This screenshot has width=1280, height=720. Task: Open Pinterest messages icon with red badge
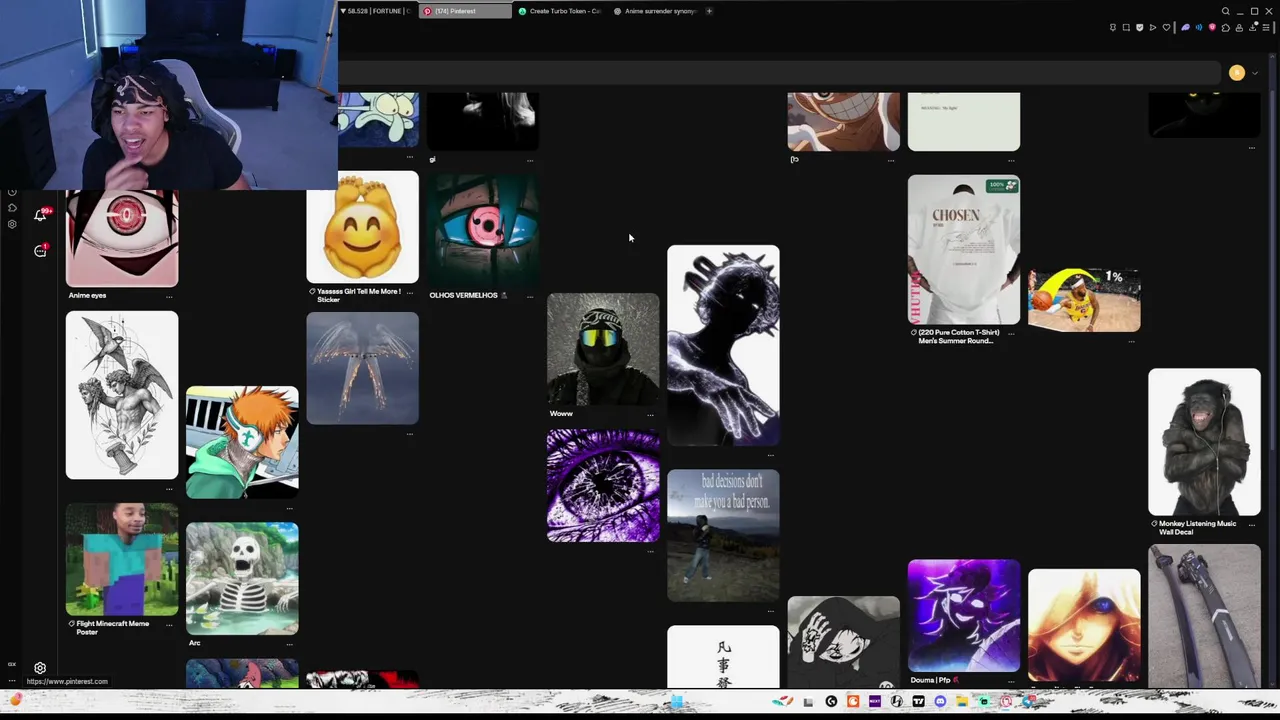point(40,251)
